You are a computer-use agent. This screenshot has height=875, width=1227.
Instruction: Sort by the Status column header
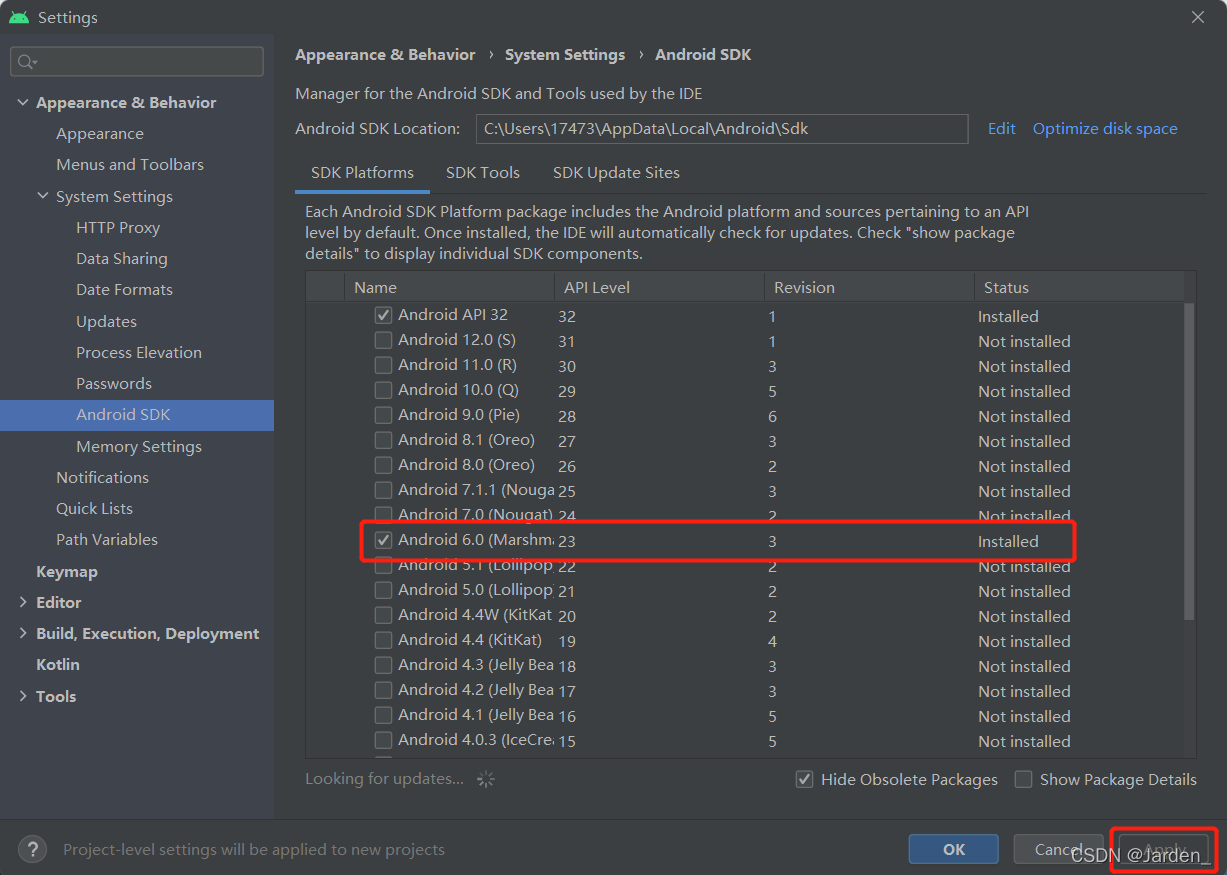pyautogui.click(x=1078, y=287)
